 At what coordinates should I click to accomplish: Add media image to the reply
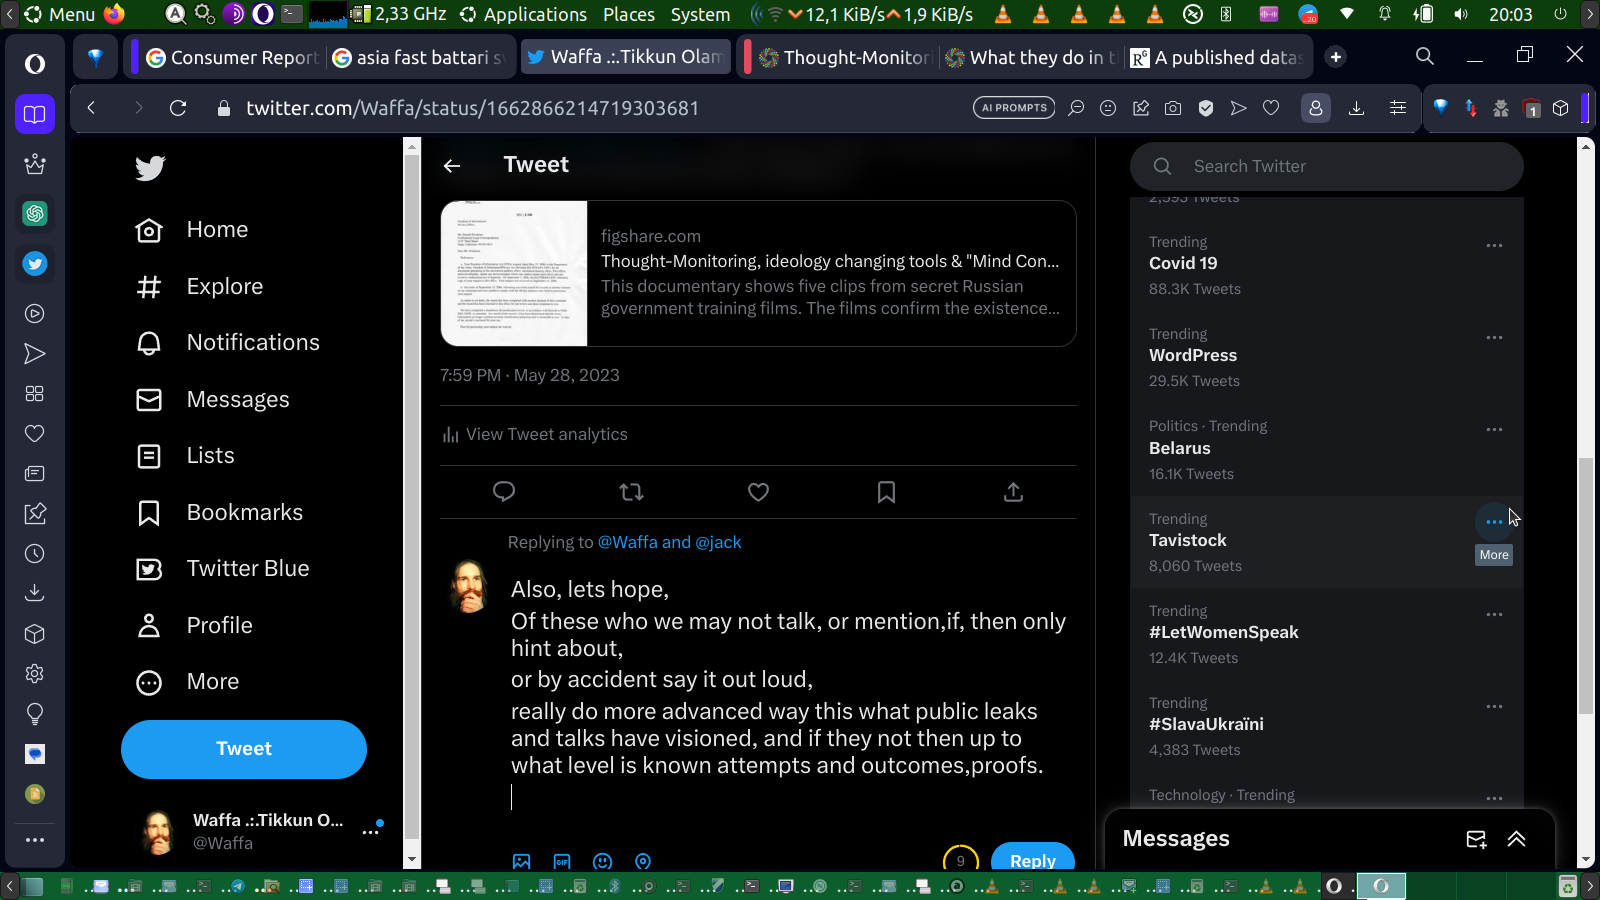point(522,862)
